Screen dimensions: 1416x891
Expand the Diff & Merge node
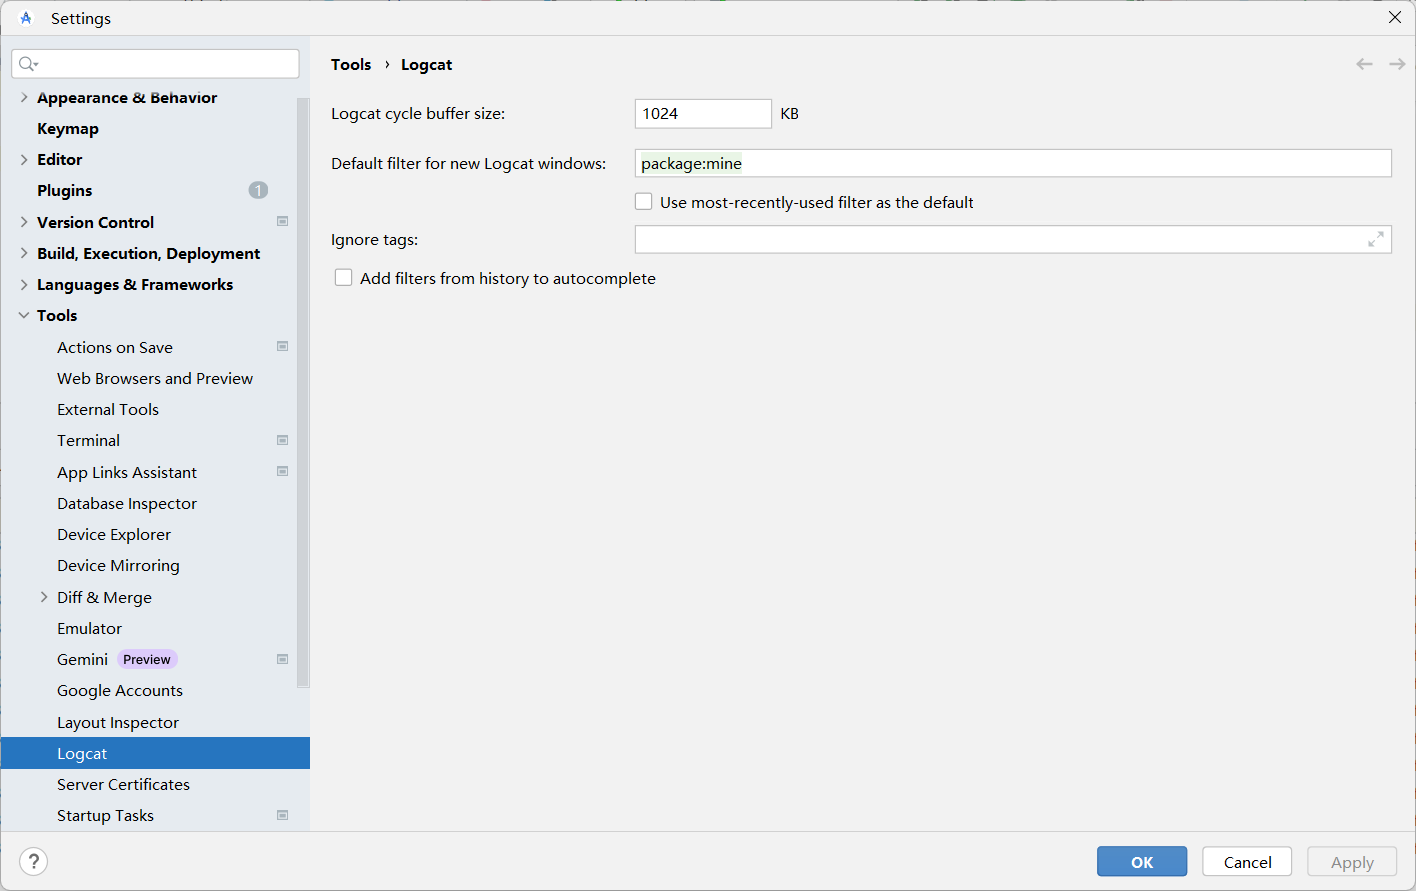coord(44,597)
